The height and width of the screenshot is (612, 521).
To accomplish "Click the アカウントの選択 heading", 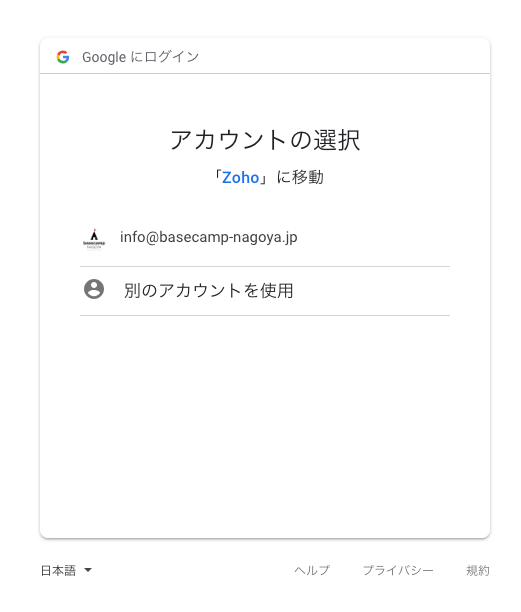I will pyautogui.click(x=265, y=140).
